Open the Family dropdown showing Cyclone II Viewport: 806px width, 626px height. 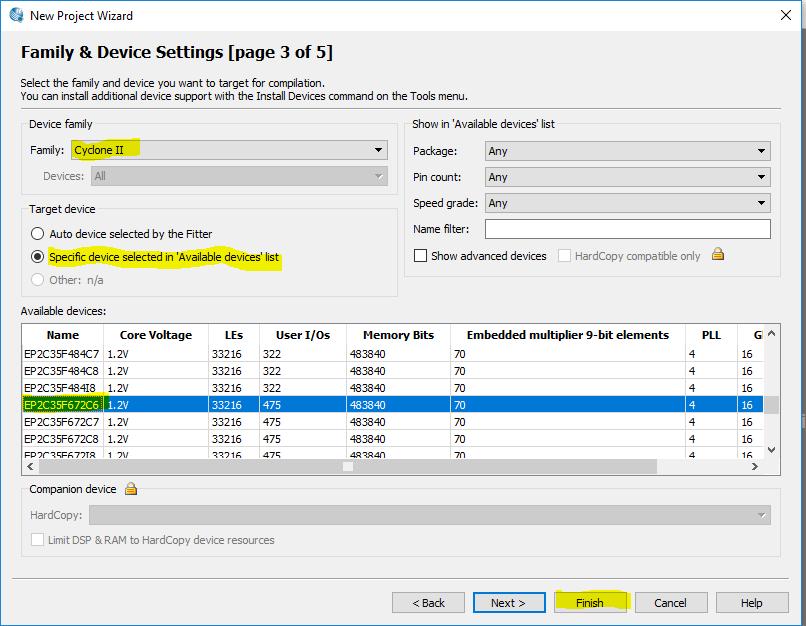229,150
